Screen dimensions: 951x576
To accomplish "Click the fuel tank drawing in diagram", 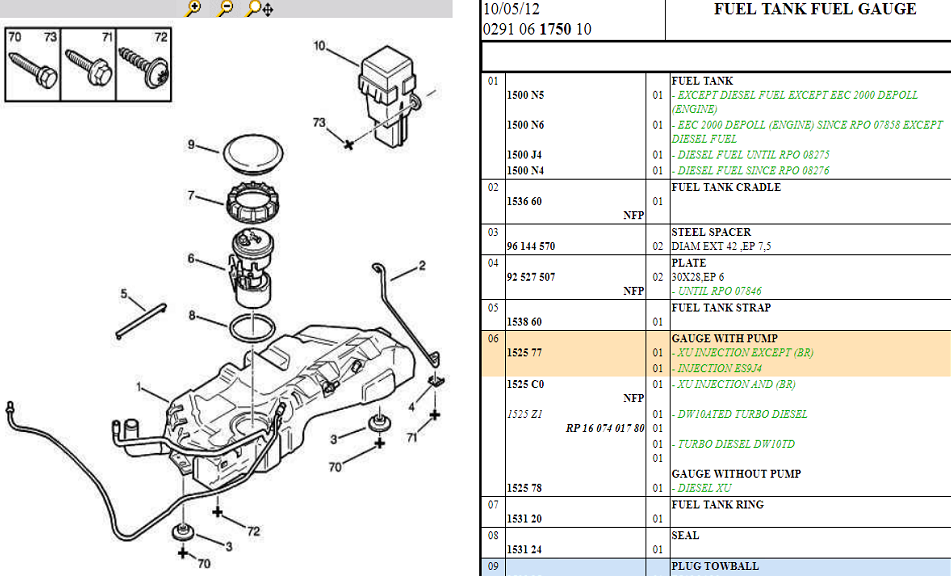I will (291, 409).
